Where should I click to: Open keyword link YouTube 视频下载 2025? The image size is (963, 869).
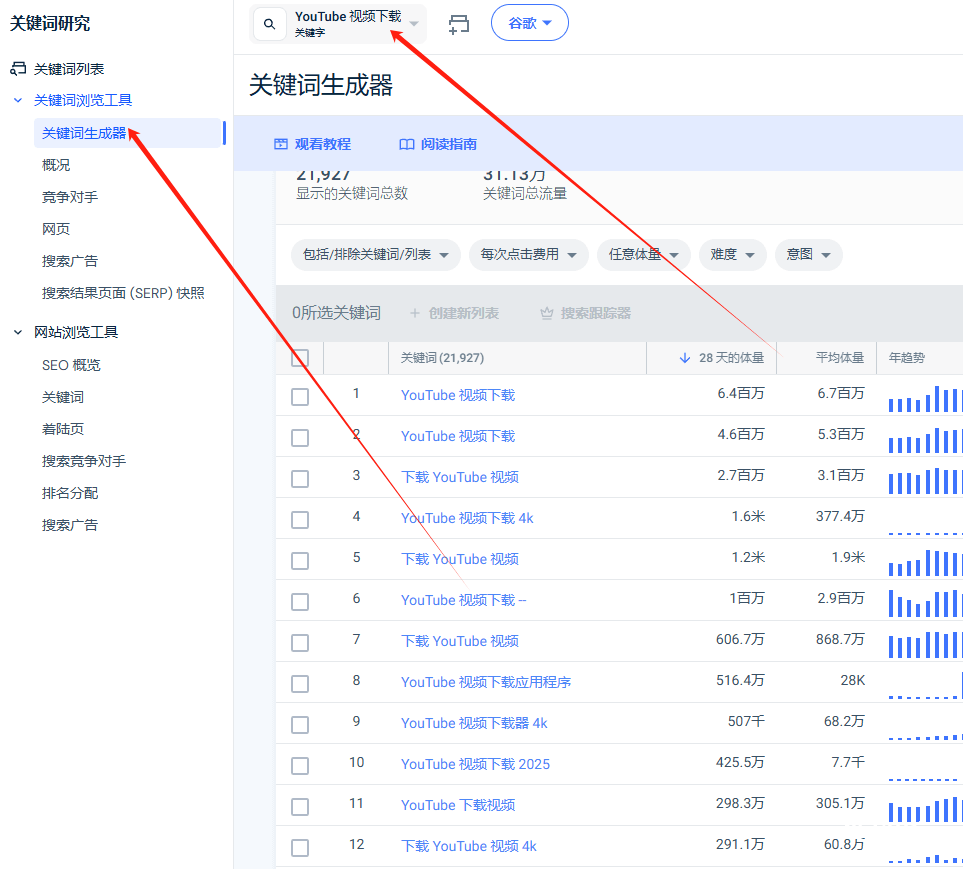(x=475, y=764)
